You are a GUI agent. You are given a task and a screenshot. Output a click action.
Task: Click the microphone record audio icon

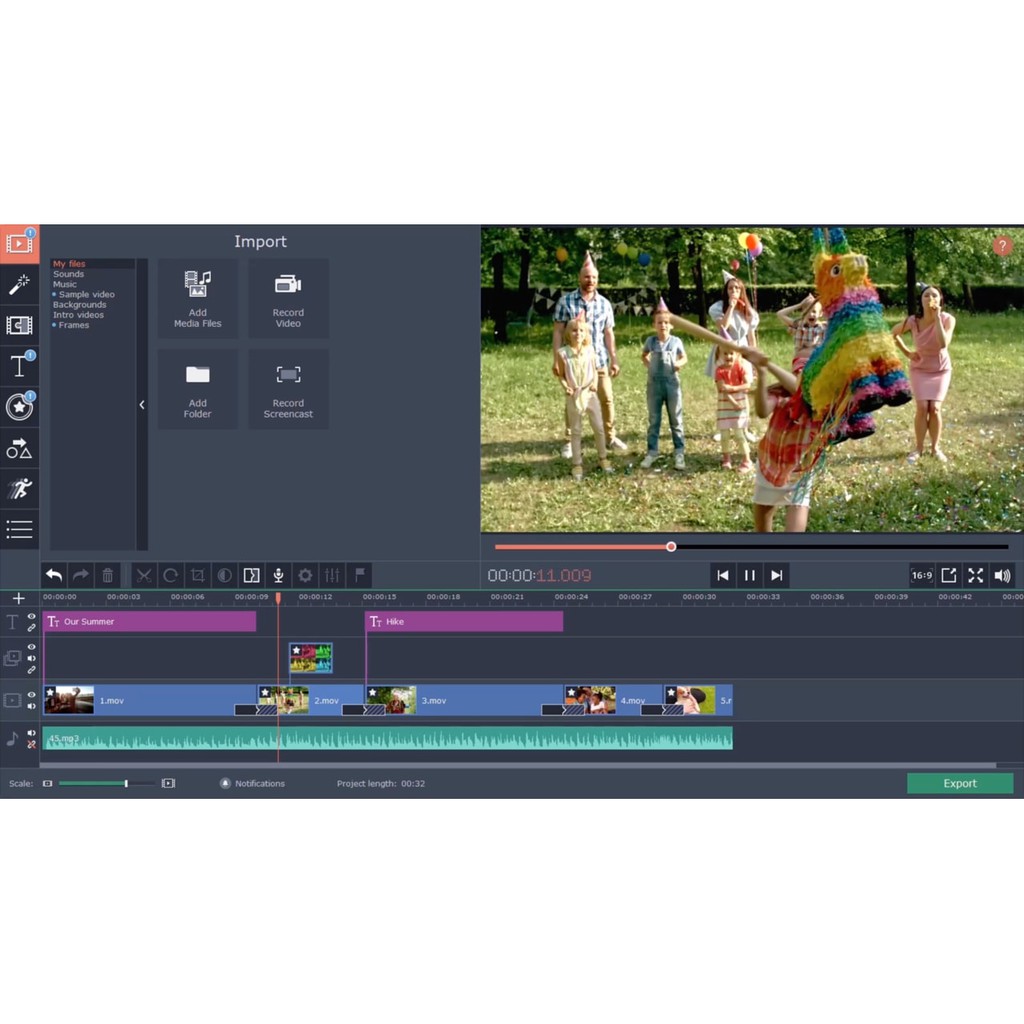coord(279,575)
